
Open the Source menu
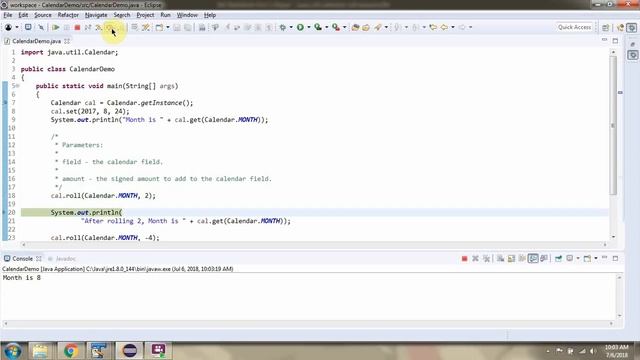pos(43,15)
